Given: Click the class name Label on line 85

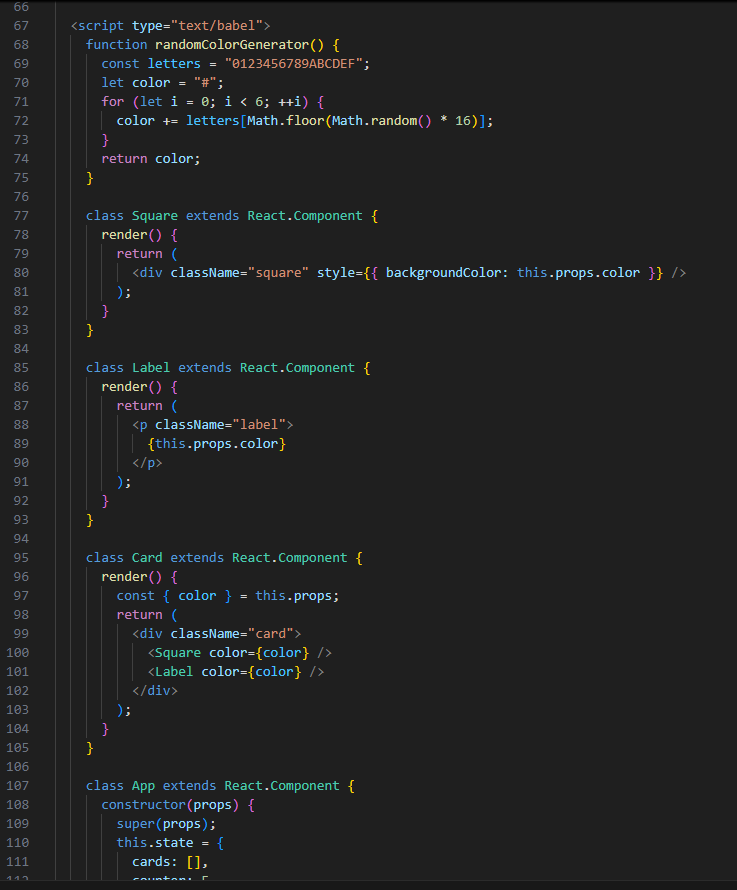Looking at the screenshot, I should tap(151, 368).
